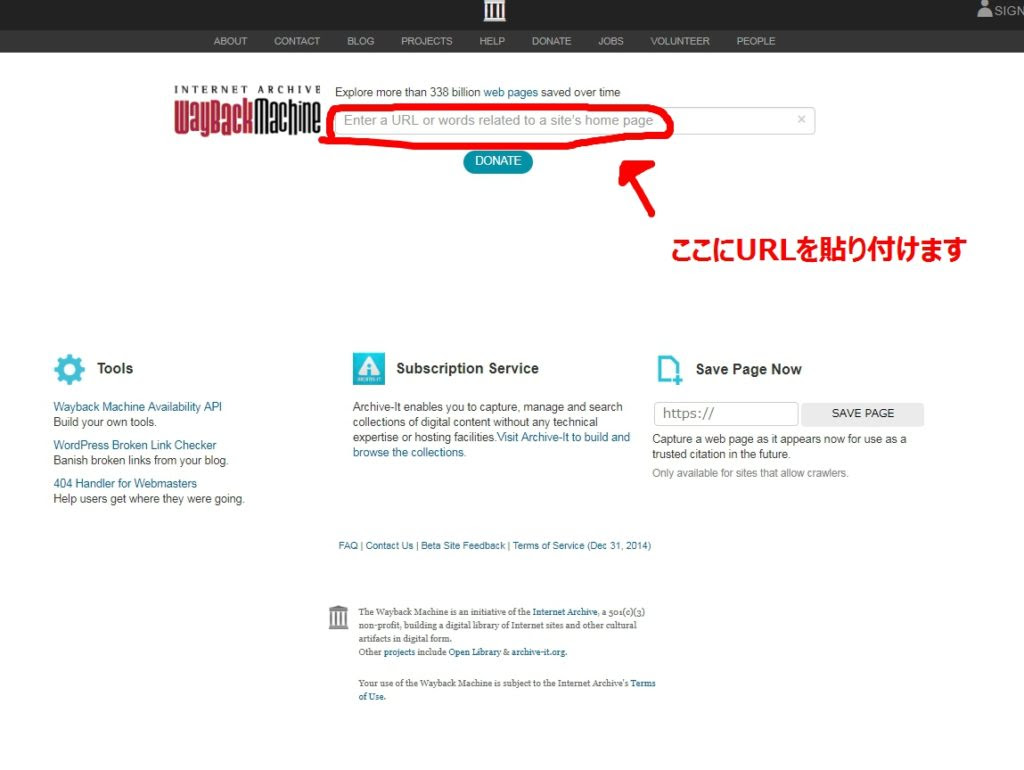Viewport: 1024px width, 770px height.
Task: Open Terms of Service (Dec 31, 2014) link
Action: (x=581, y=545)
